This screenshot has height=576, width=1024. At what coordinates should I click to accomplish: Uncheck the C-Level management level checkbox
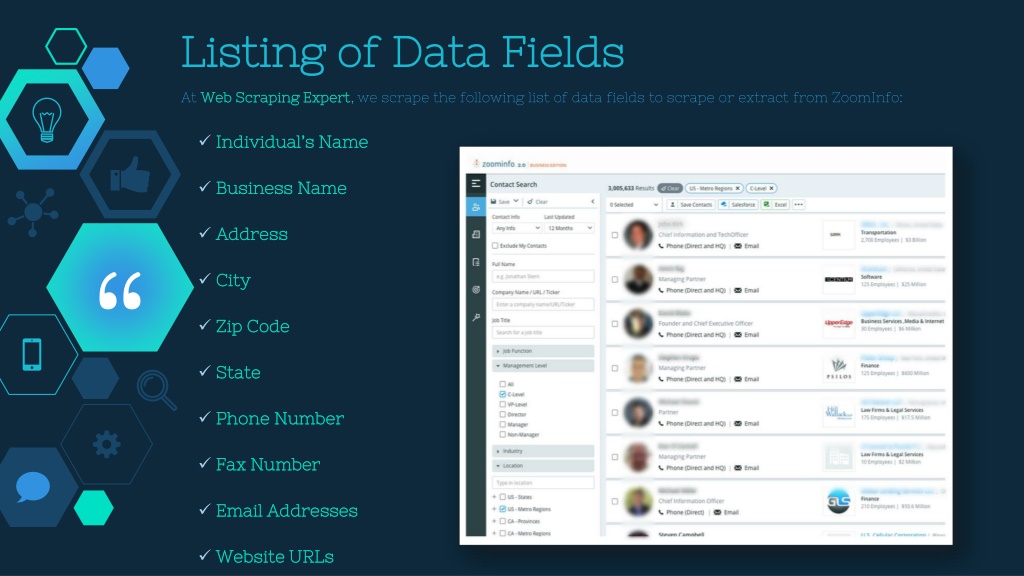click(x=502, y=394)
